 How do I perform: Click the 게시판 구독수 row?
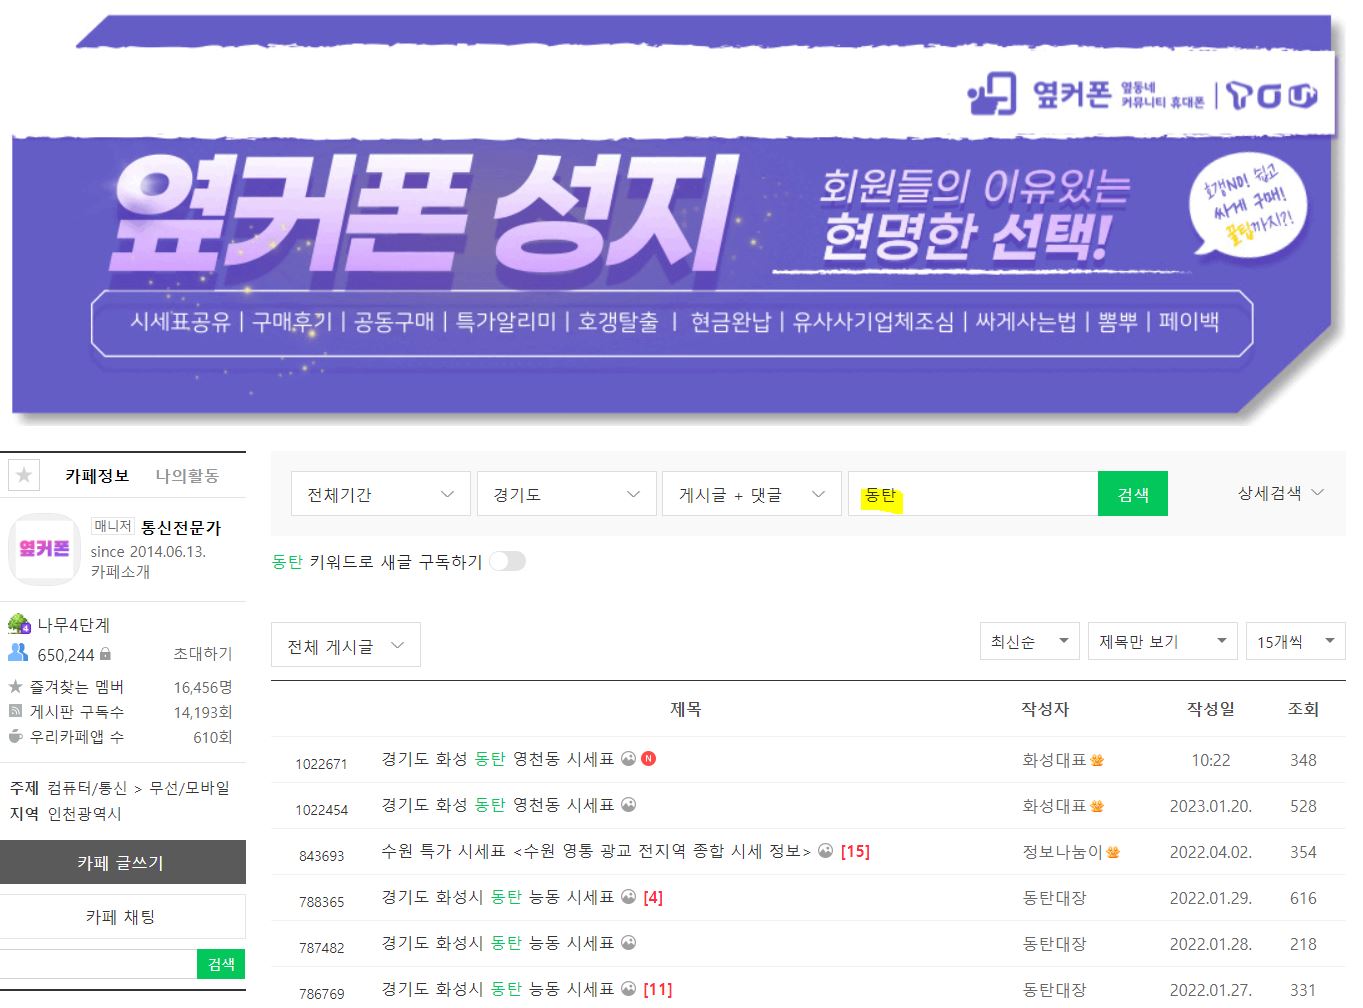pyautogui.click(x=120, y=712)
